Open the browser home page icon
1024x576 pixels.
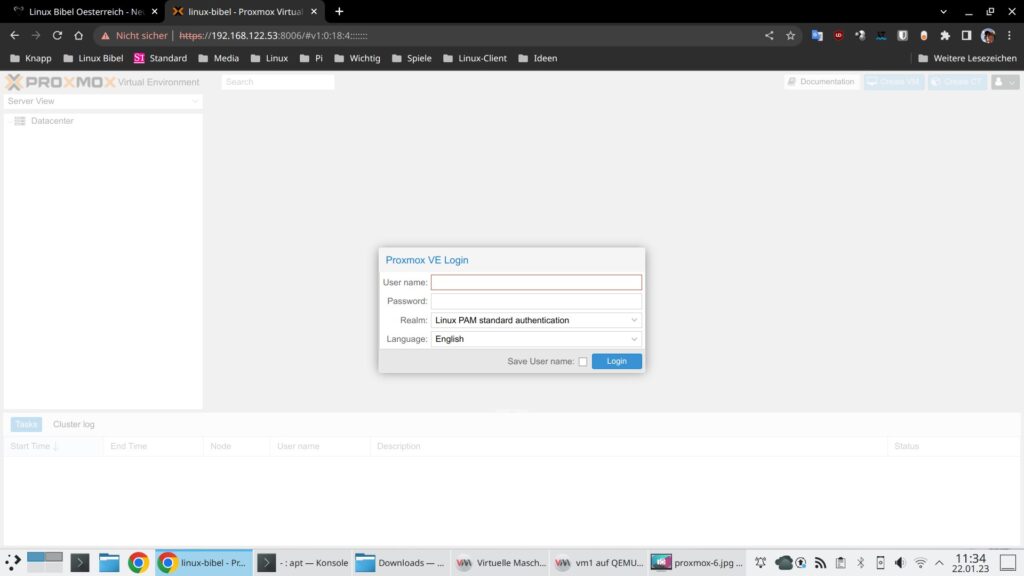[x=78, y=35]
